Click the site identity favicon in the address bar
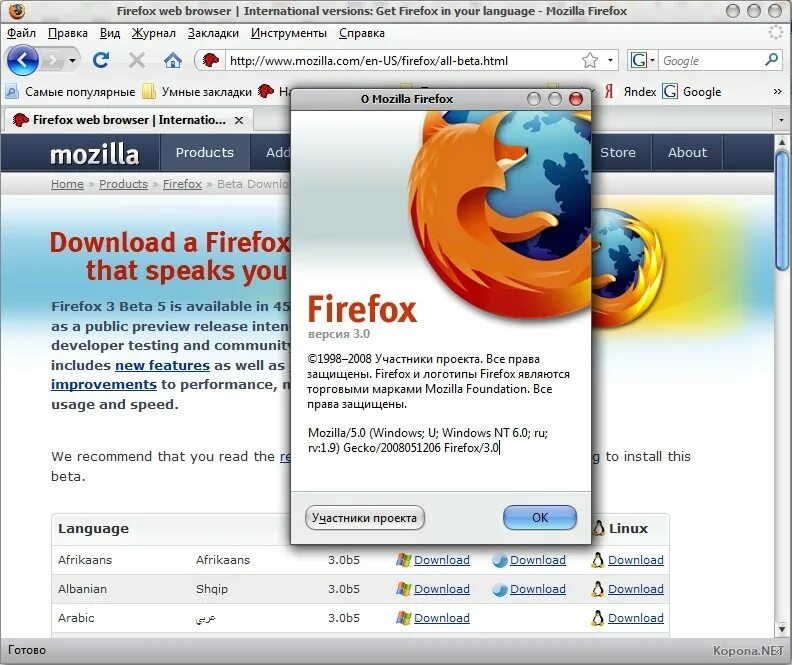Screen dimensions: 792x665 pyautogui.click(x=211, y=61)
